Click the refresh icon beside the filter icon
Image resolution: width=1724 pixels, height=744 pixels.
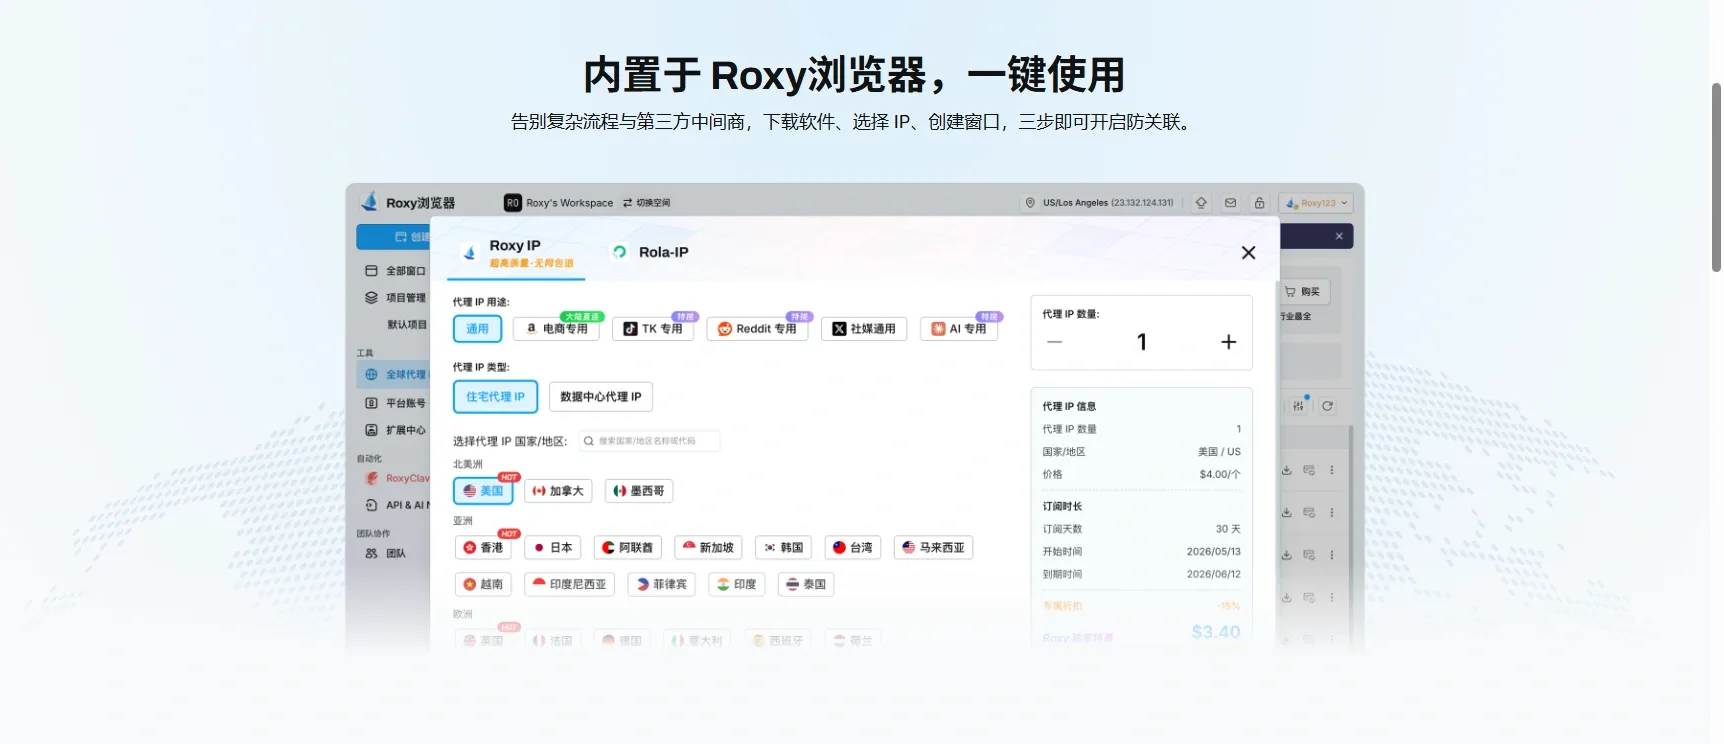(x=1327, y=406)
